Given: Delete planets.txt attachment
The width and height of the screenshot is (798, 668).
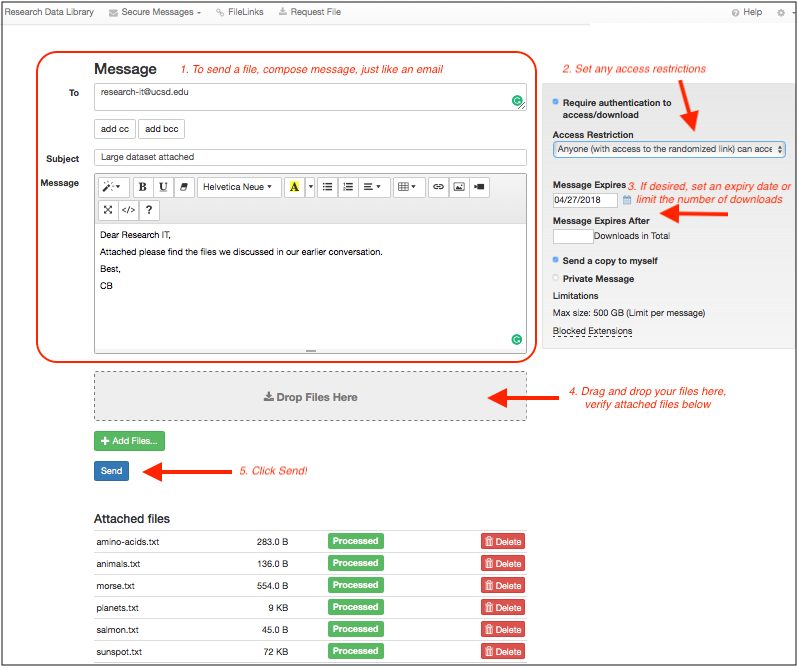Looking at the screenshot, I should (x=503, y=607).
